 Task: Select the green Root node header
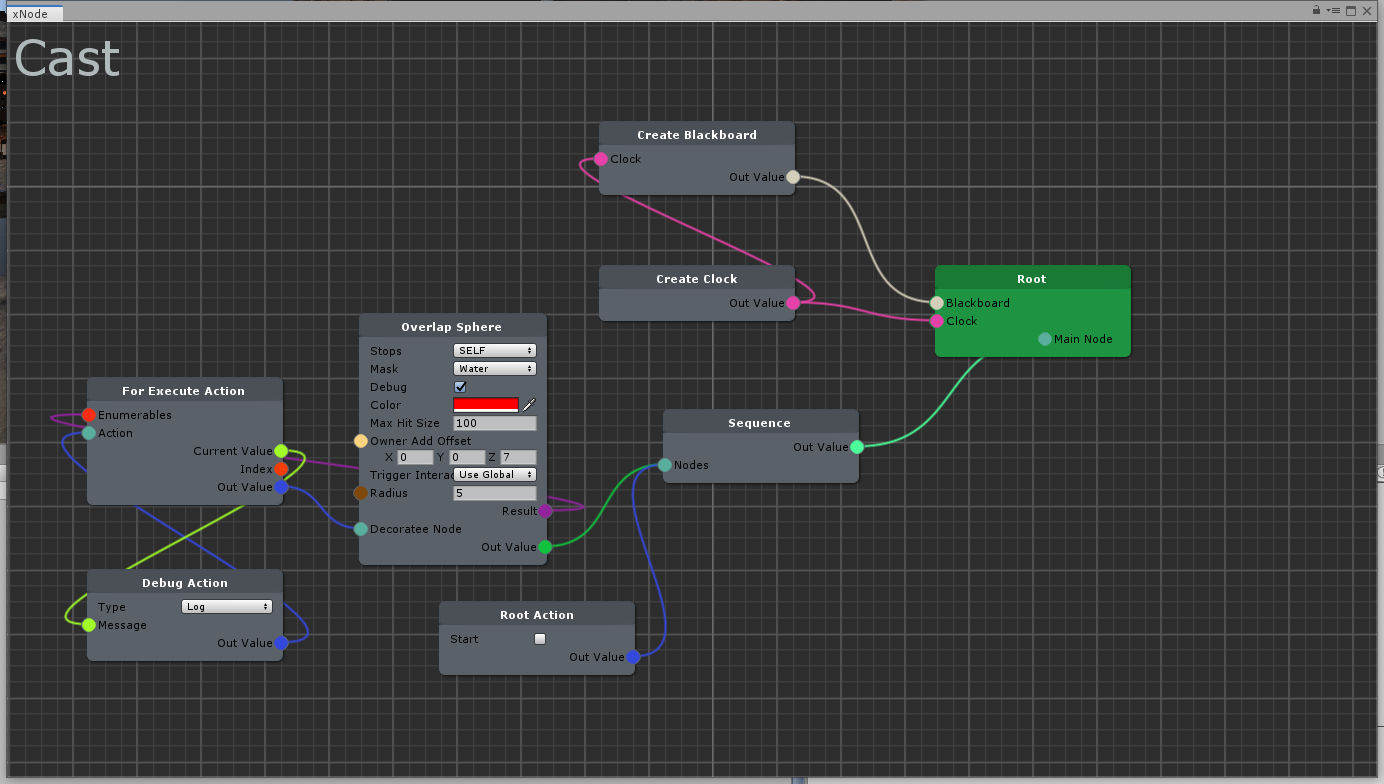pyautogui.click(x=1033, y=279)
